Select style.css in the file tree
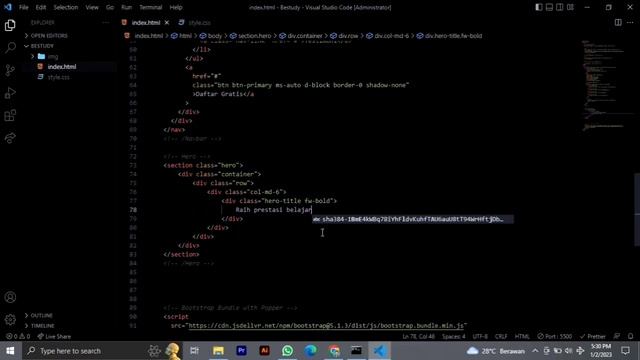Image resolution: width=640 pixels, height=360 pixels. click(58, 77)
